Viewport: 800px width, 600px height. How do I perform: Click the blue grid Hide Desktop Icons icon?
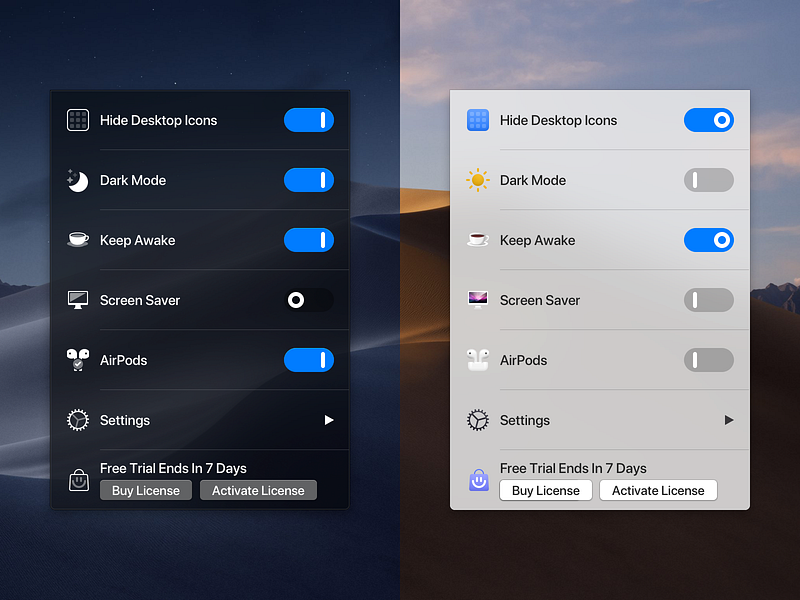[478, 120]
